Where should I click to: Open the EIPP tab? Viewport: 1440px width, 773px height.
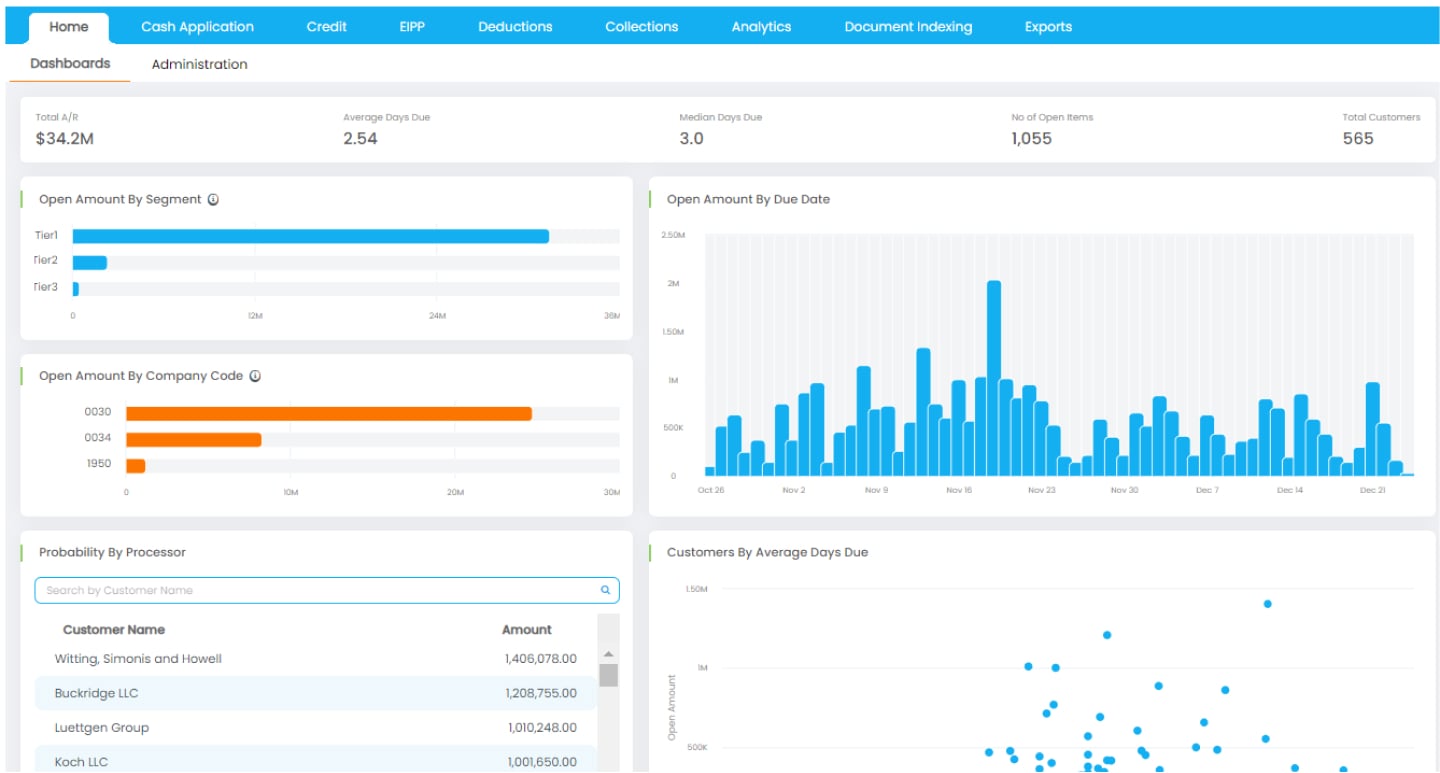coord(412,27)
